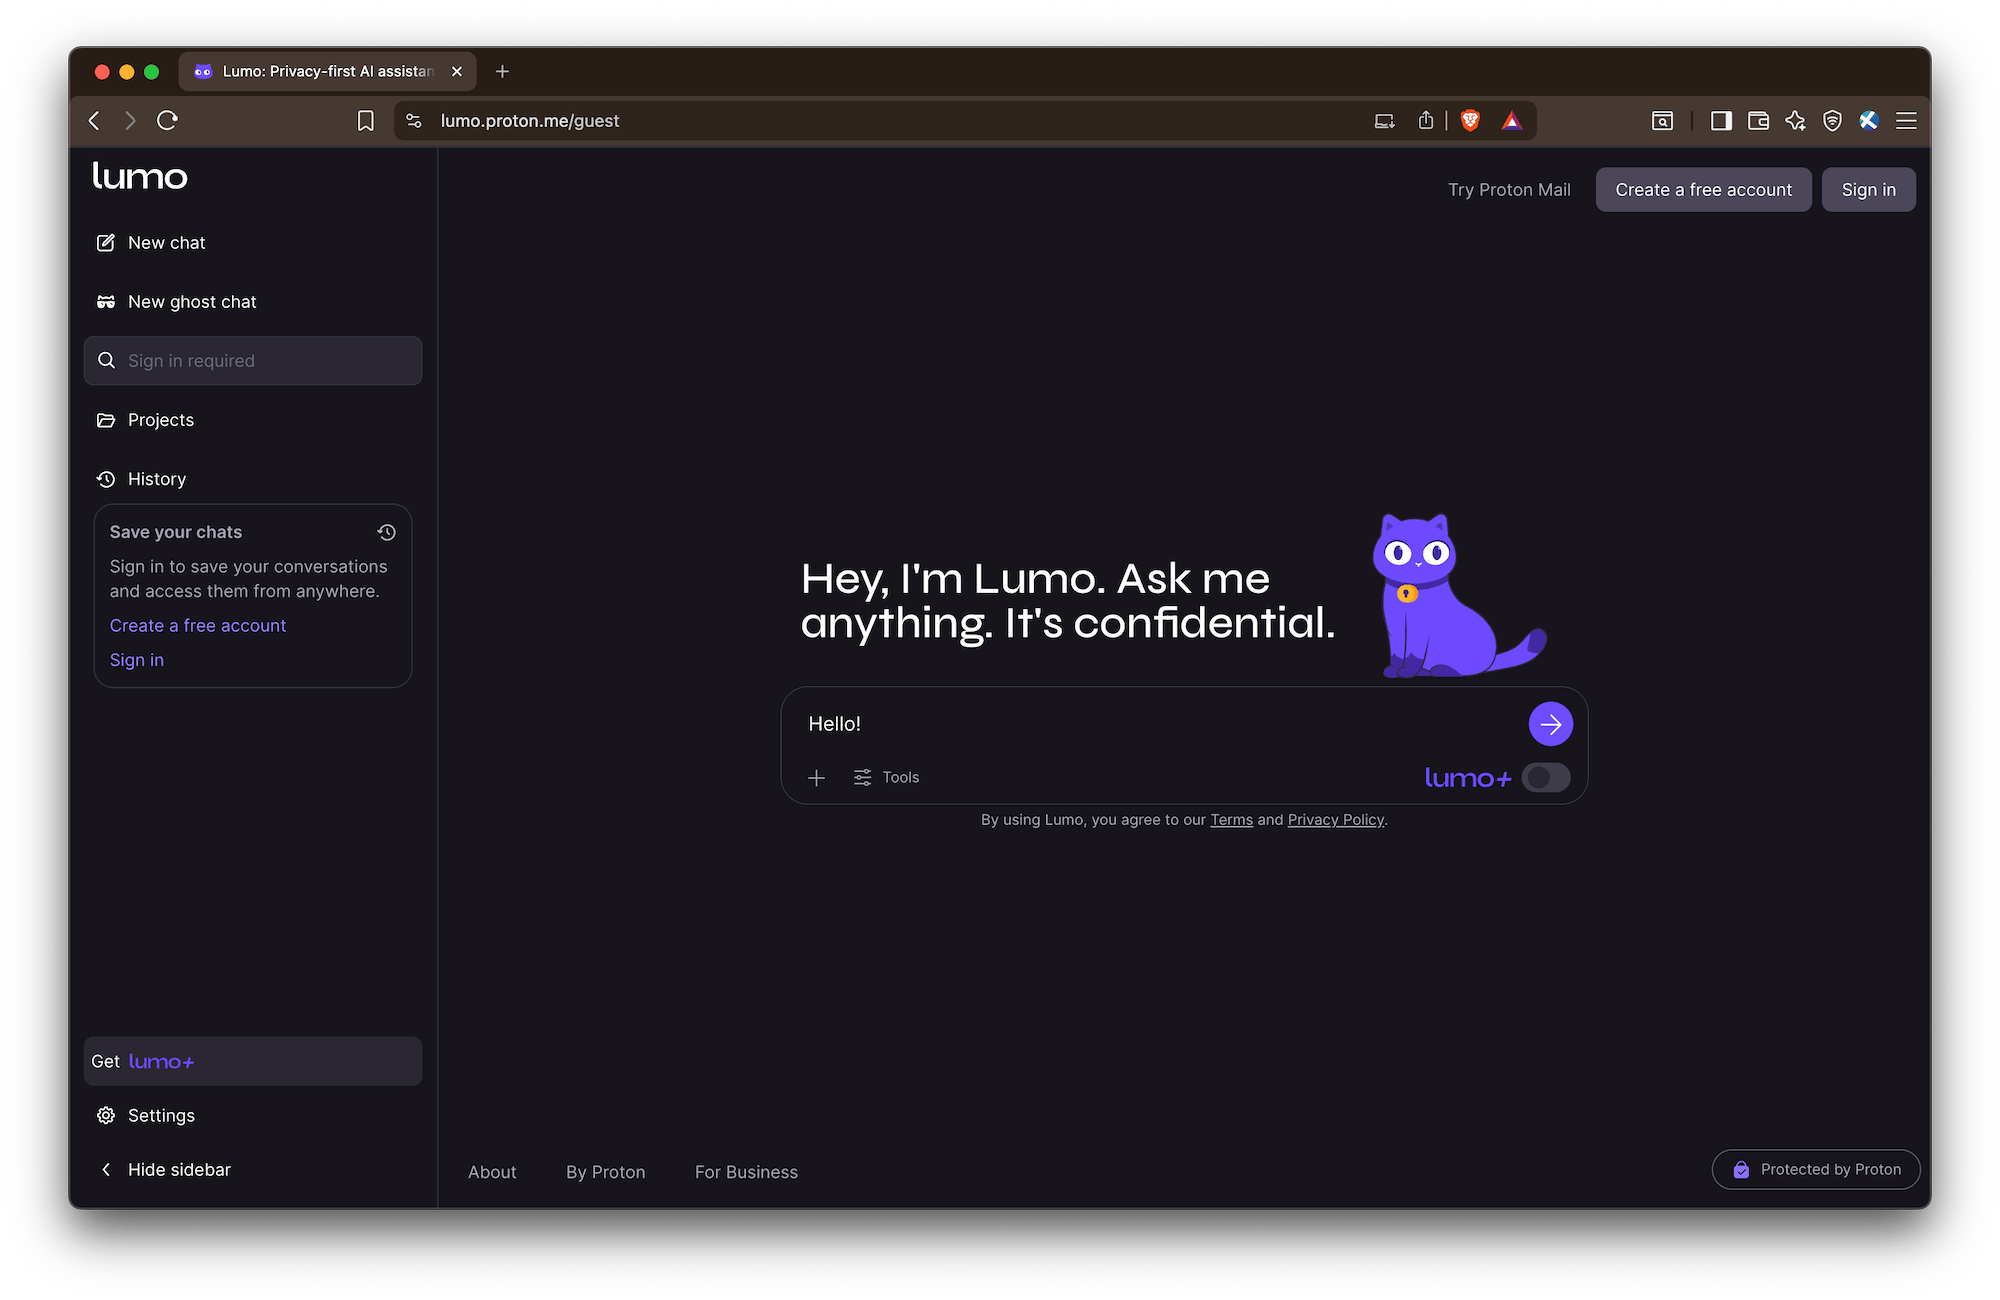Go back with the browser back arrow
Image resolution: width=2000 pixels, height=1300 pixels.
[94, 121]
